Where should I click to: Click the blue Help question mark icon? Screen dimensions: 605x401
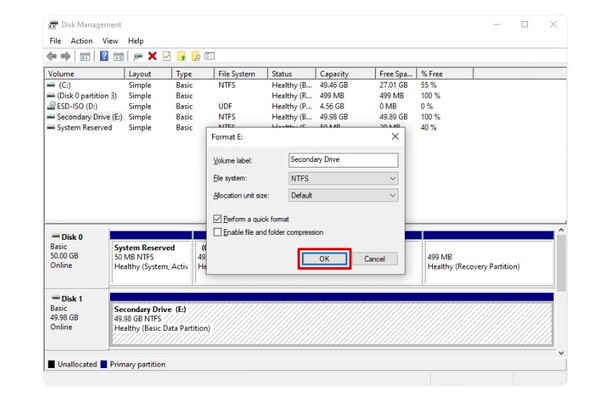coord(104,56)
